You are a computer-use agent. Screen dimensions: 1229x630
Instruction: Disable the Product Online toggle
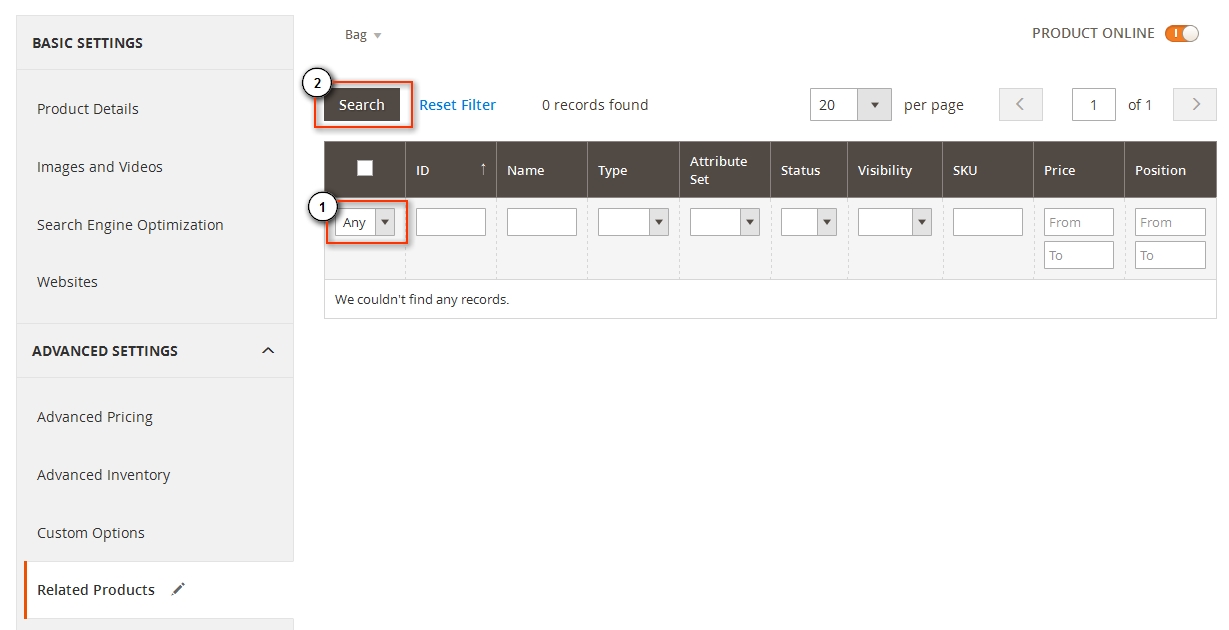point(1182,33)
